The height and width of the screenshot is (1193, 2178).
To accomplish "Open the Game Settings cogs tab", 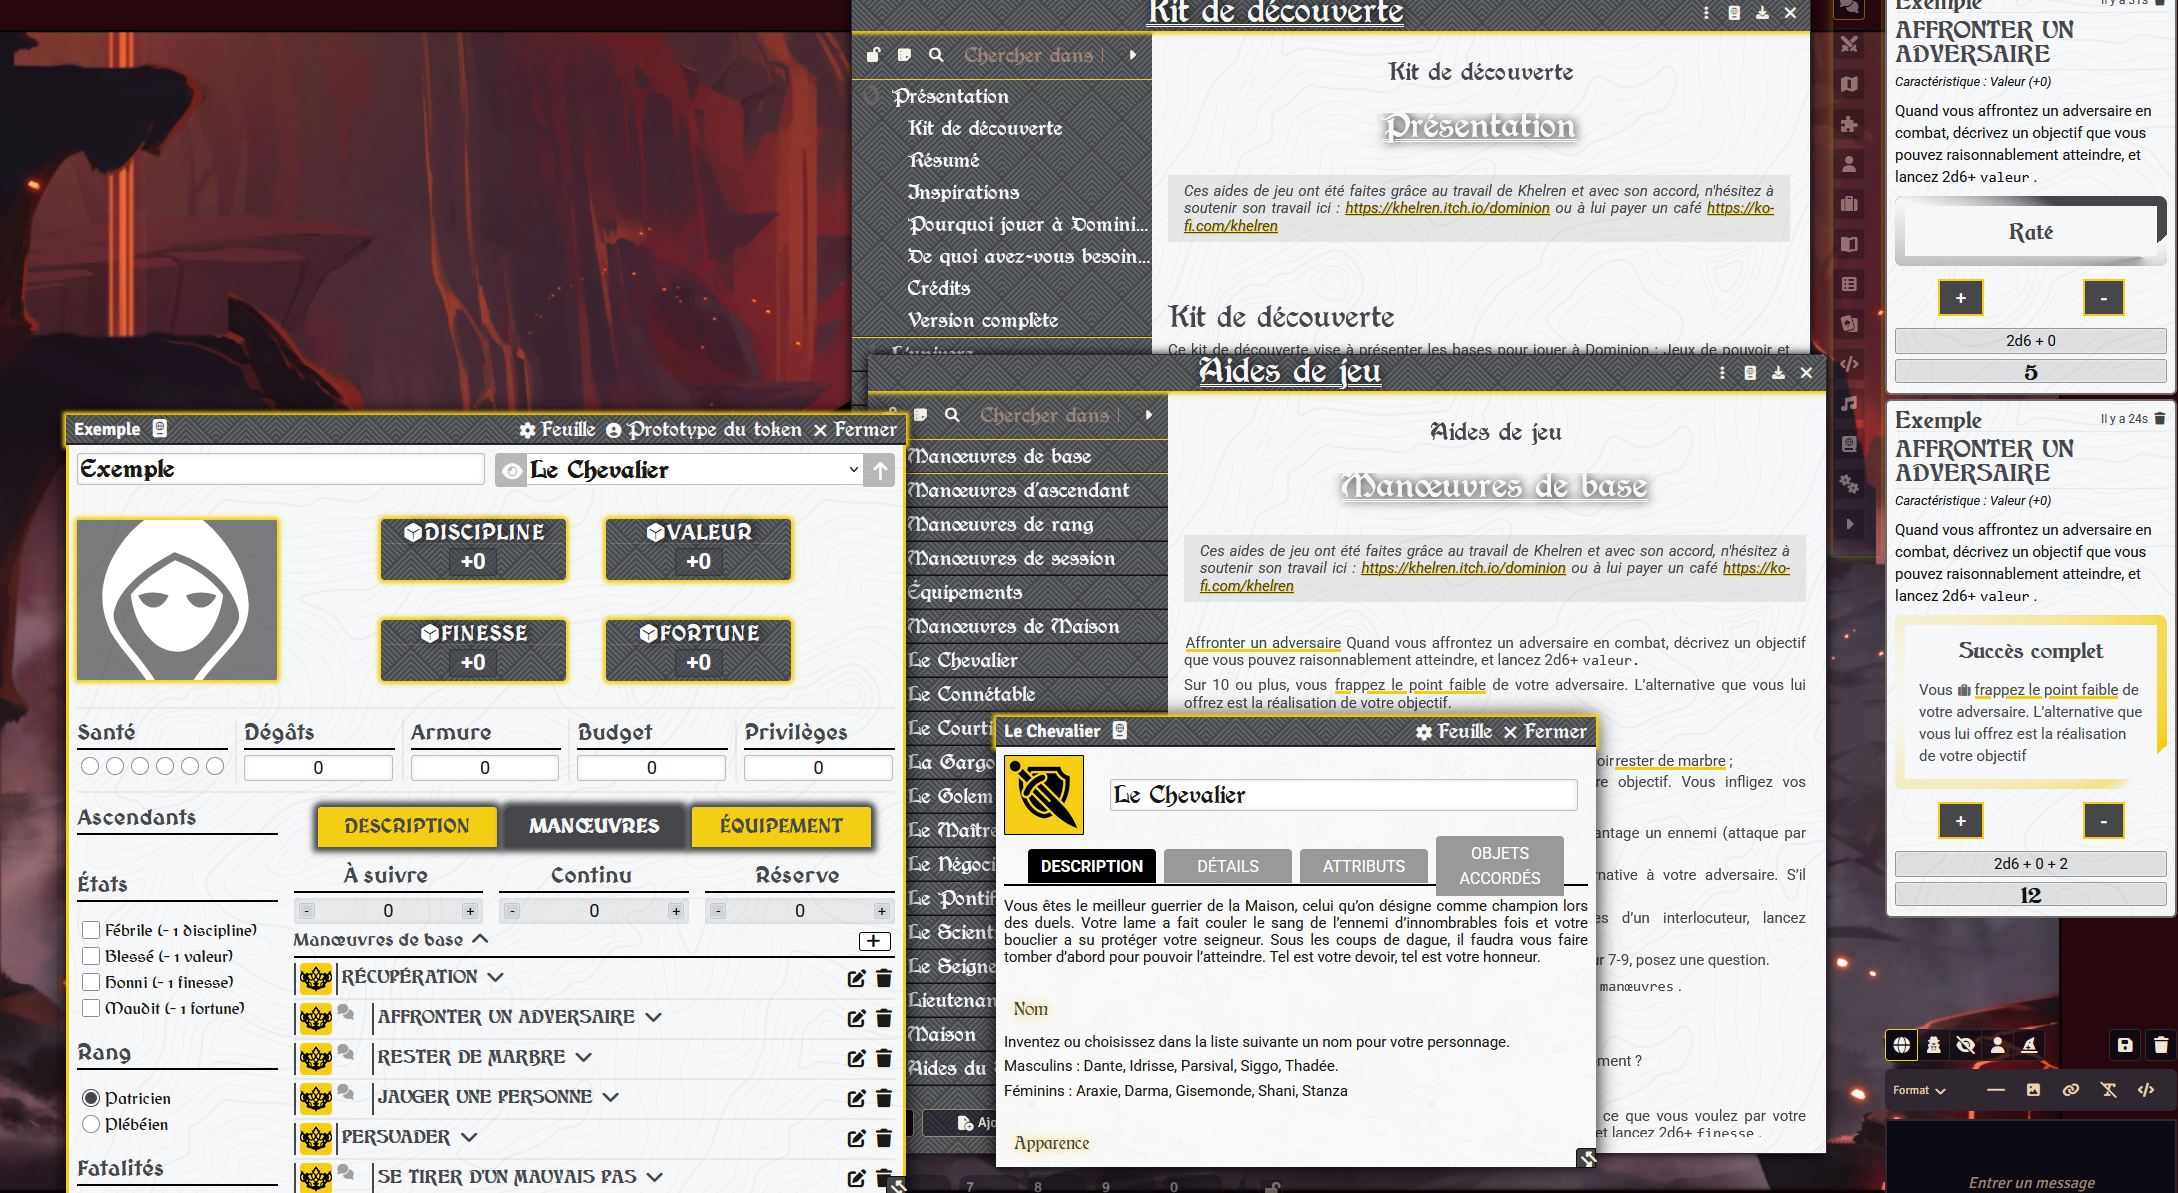I will (1849, 484).
